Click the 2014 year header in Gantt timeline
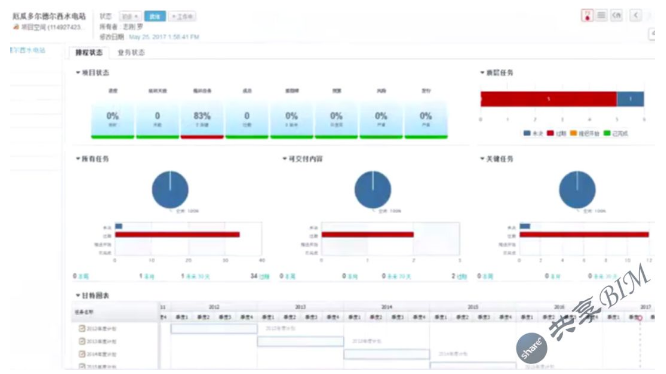 tap(387, 307)
